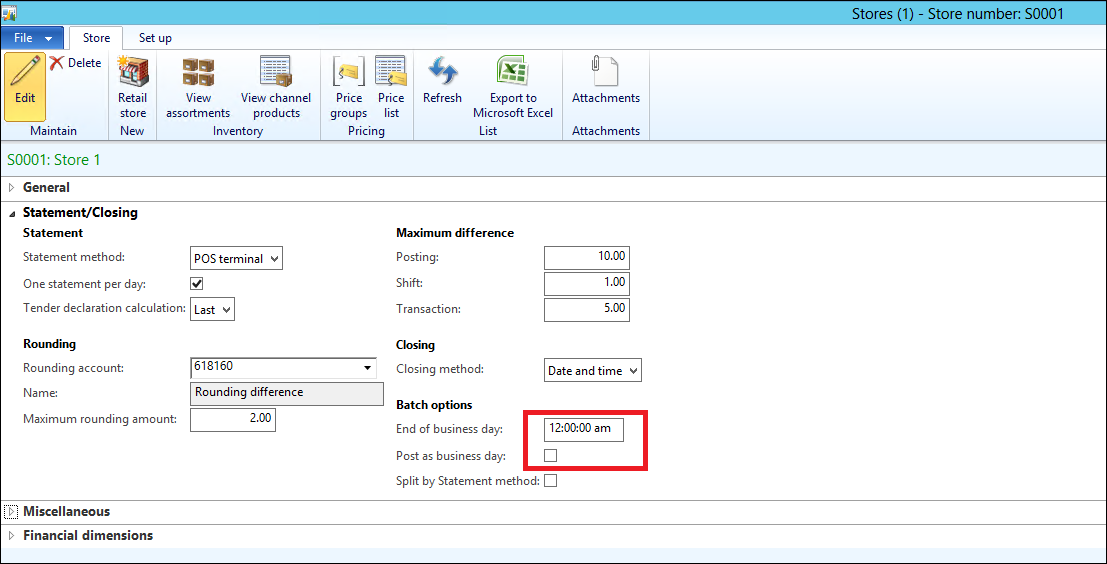This screenshot has width=1107, height=564.
Task: Open Closing method dropdown
Action: (x=593, y=370)
